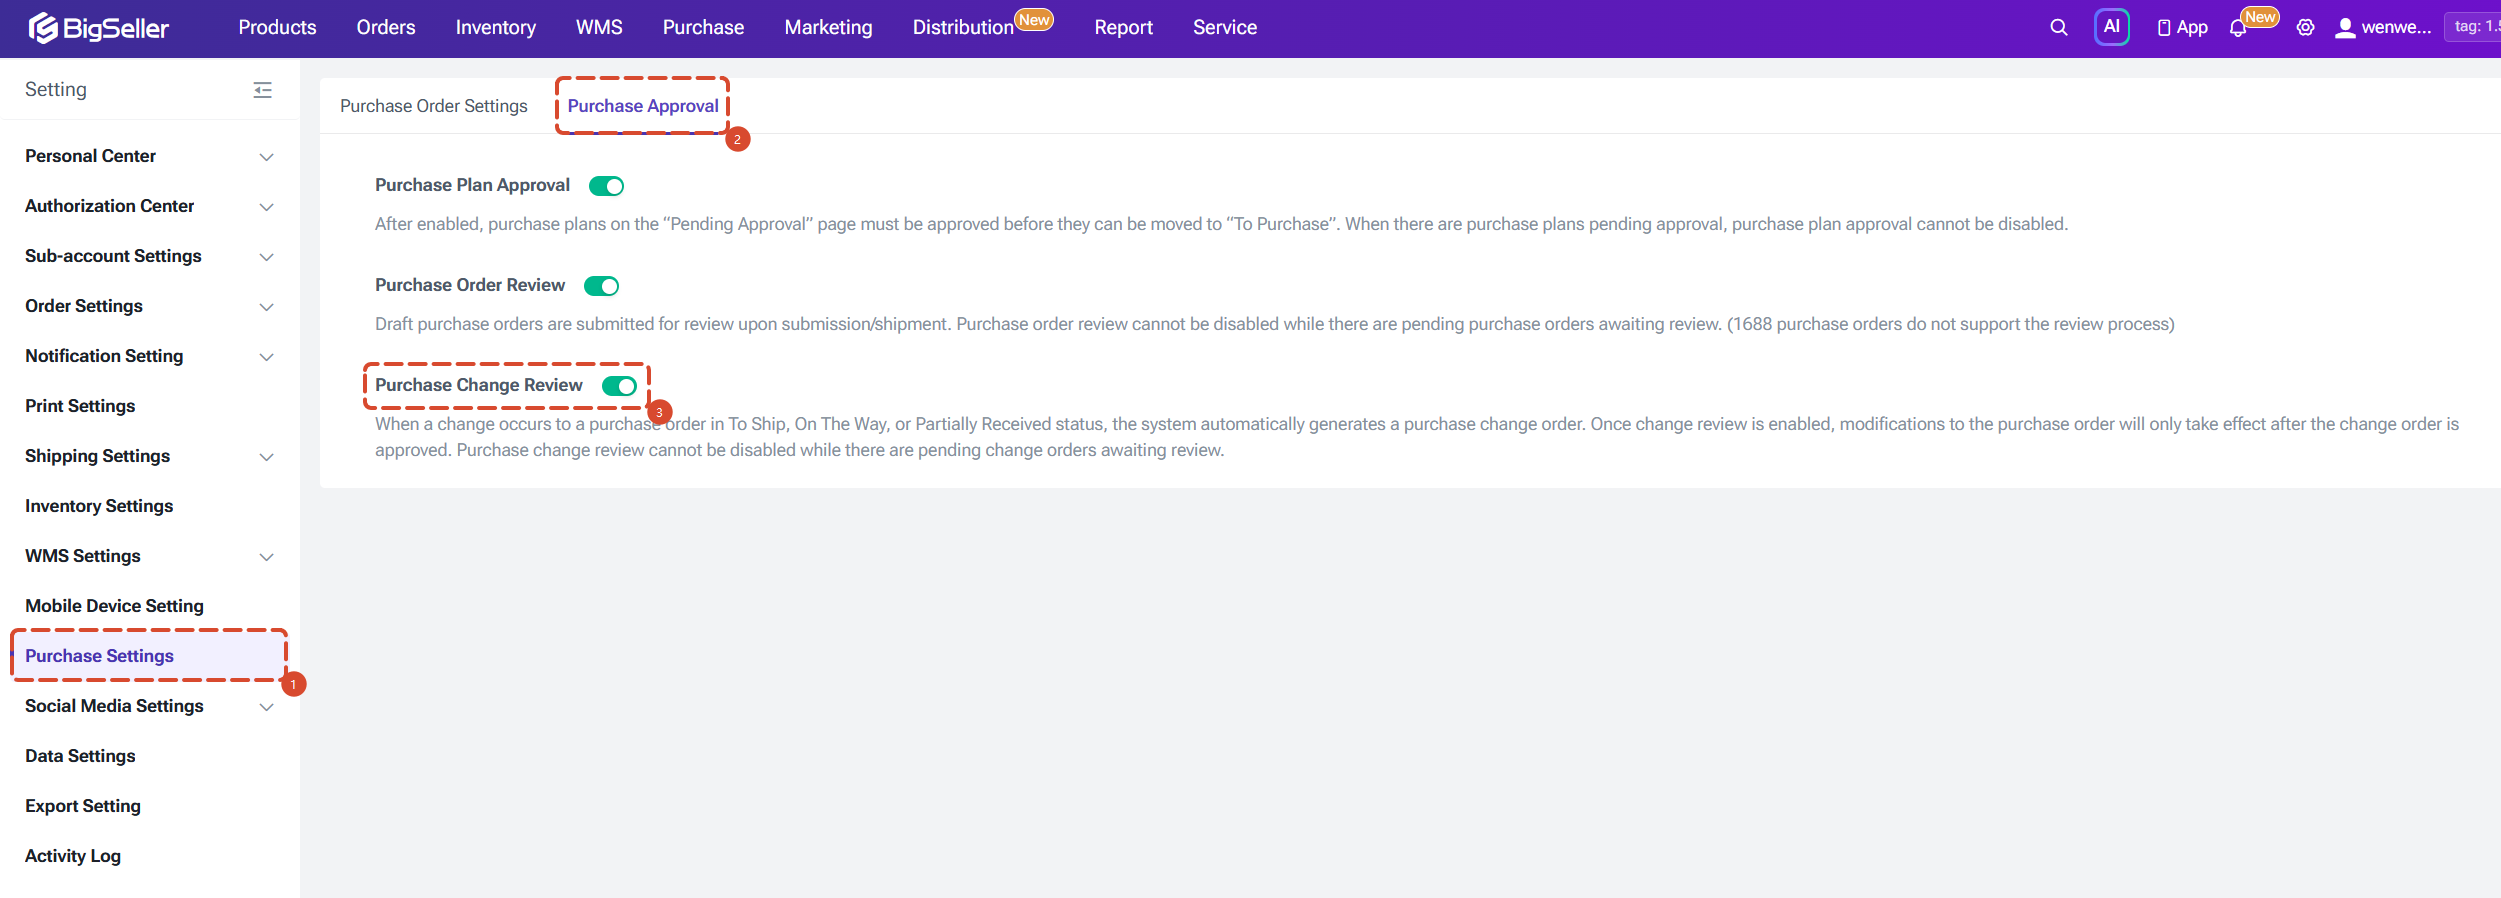The height and width of the screenshot is (898, 2501).
Task: Click the Sub-account Settings label
Action: pos(113,256)
